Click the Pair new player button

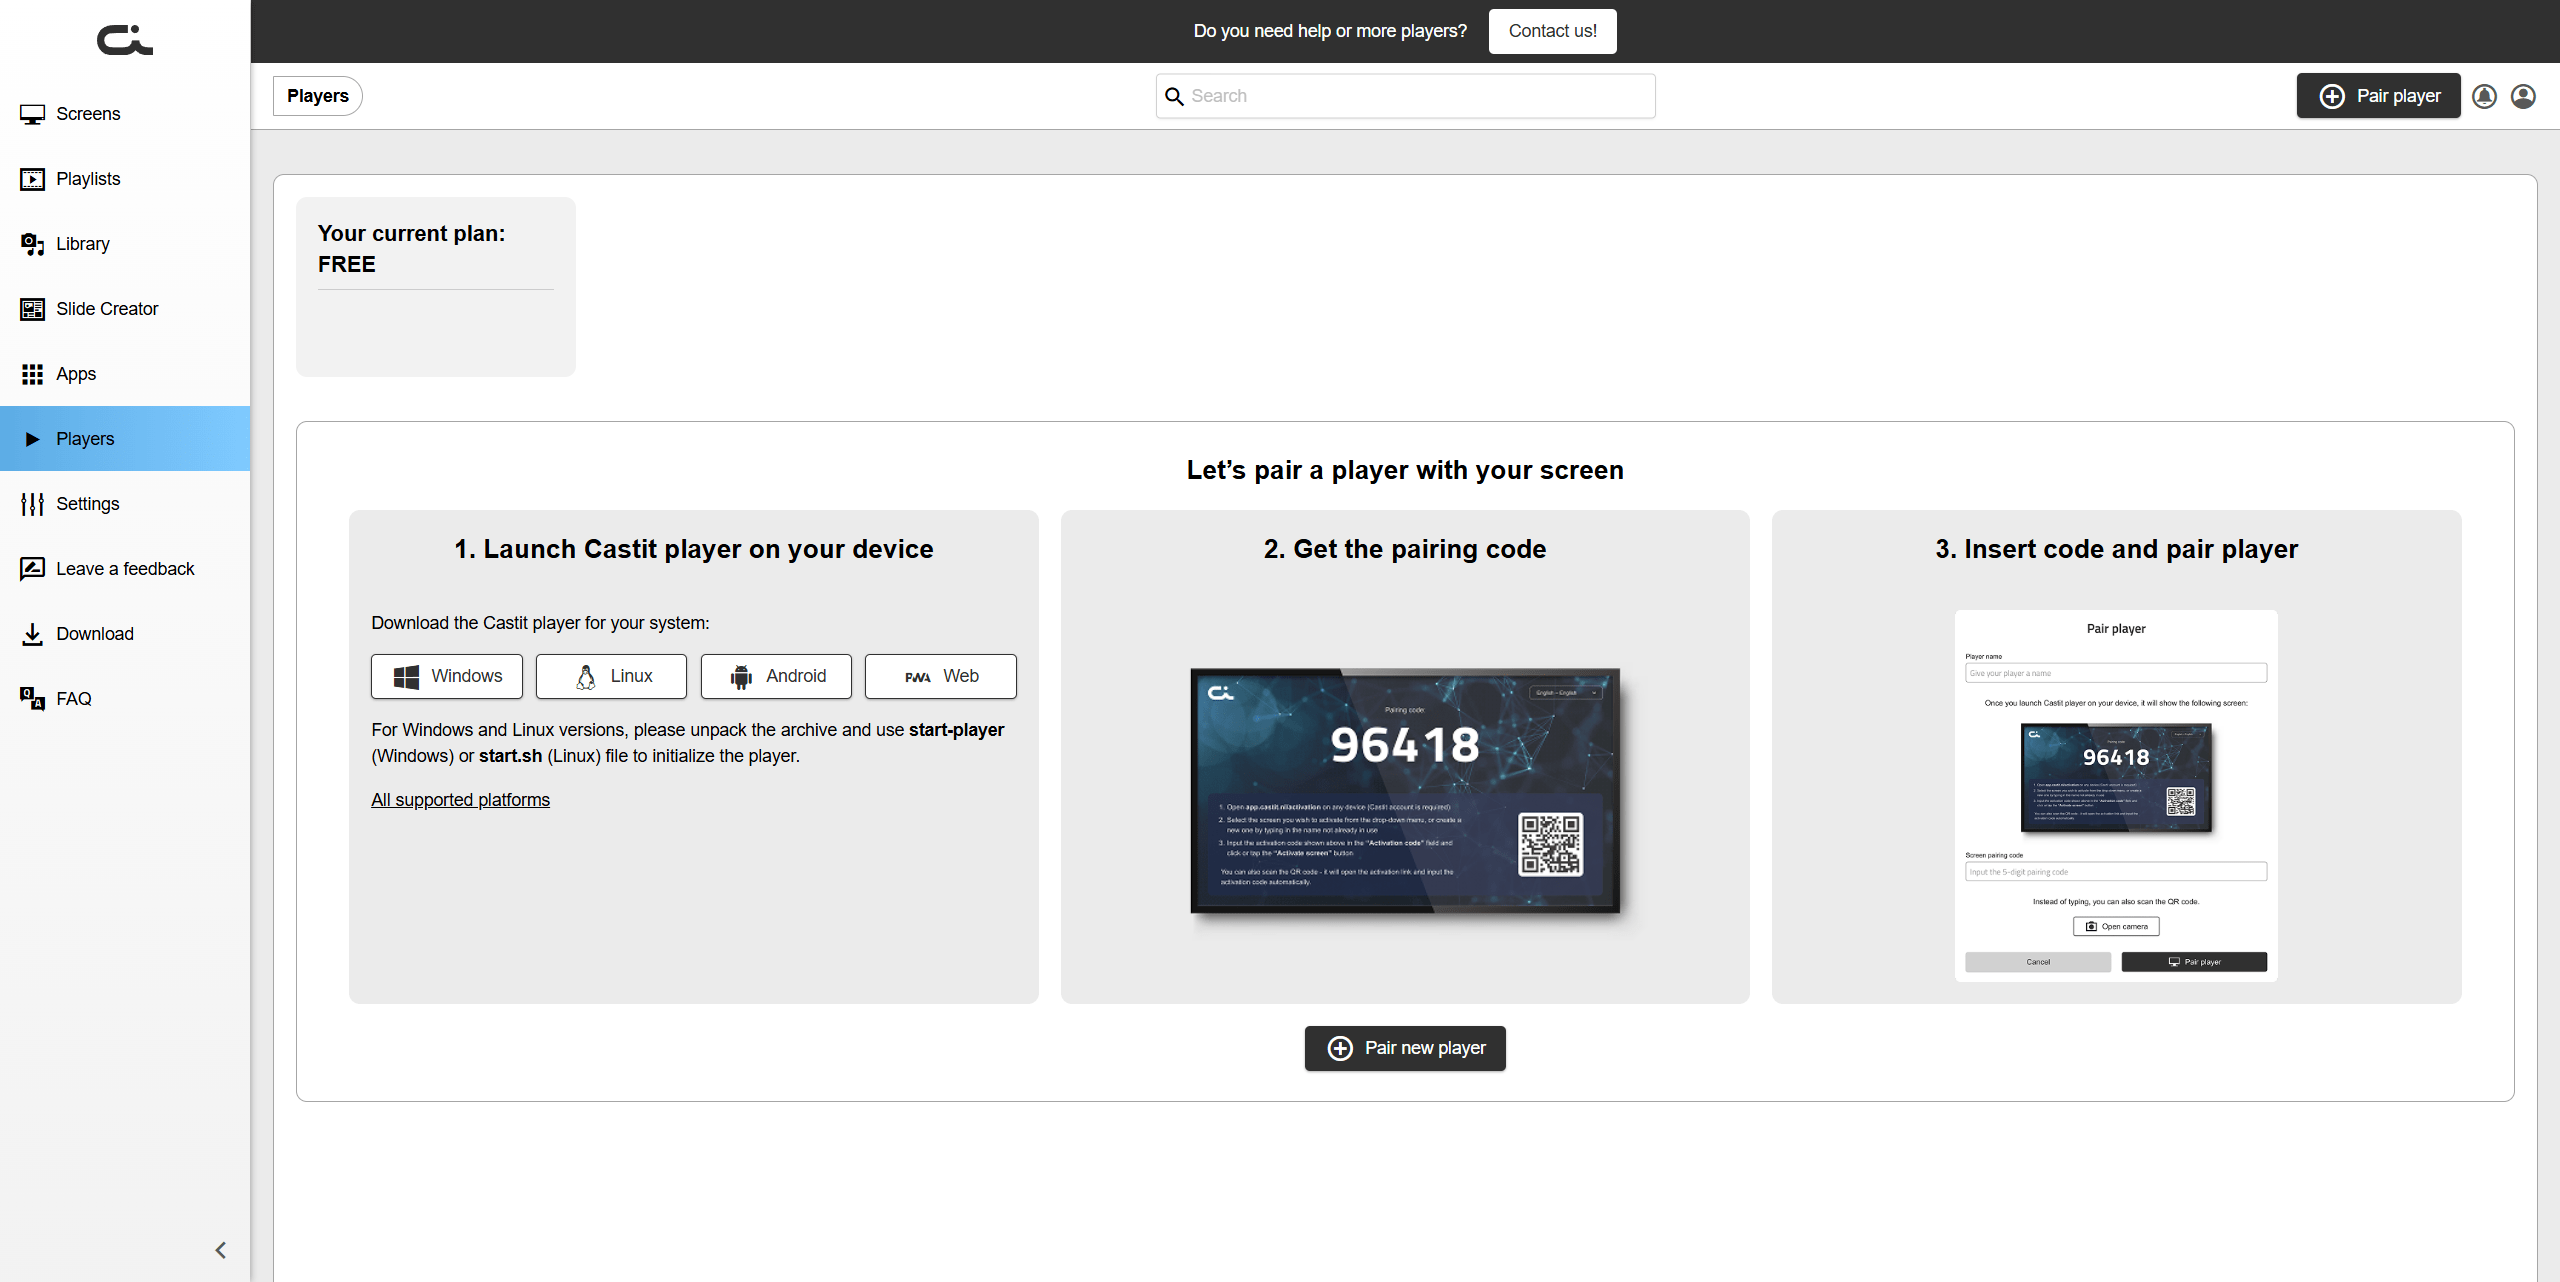click(x=1405, y=1048)
